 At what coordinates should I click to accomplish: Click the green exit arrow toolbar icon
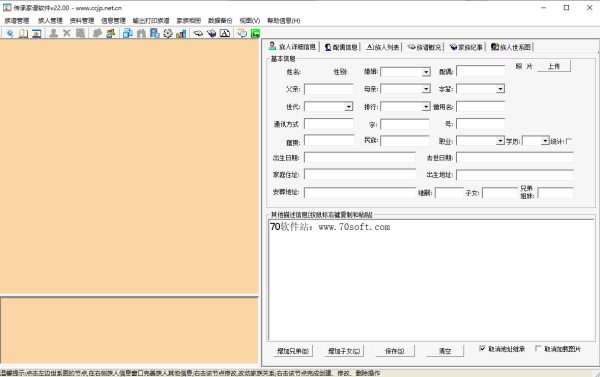pos(255,34)
